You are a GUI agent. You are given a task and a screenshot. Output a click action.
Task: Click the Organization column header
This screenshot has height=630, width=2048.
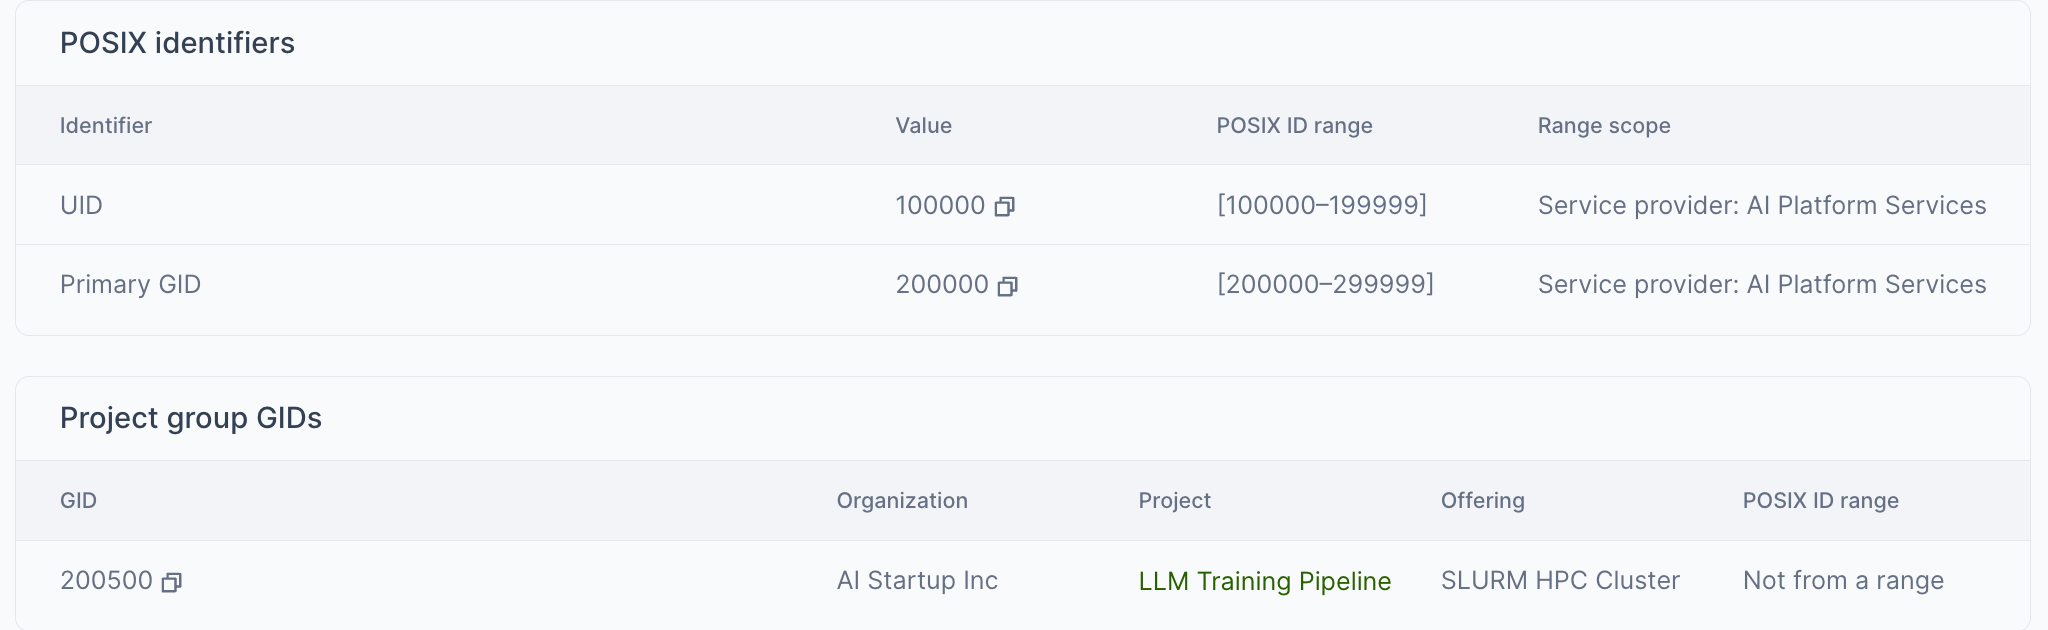coord(902,501)
